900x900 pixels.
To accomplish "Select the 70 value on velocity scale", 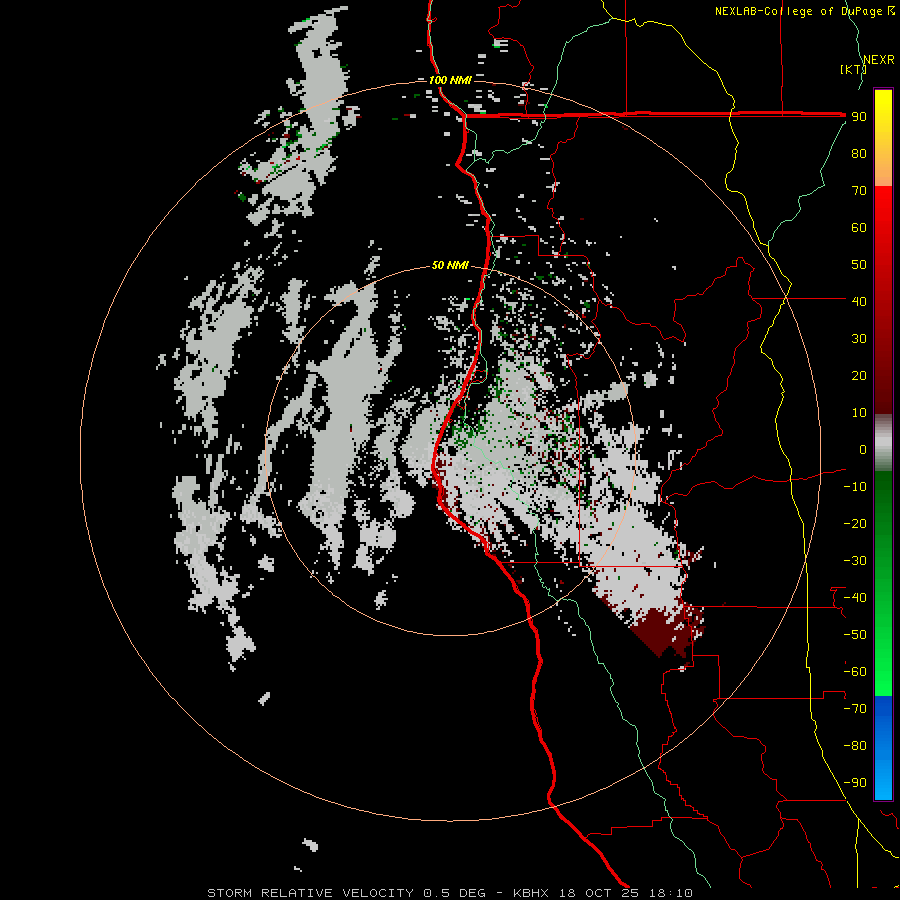I will pos(859,191).
